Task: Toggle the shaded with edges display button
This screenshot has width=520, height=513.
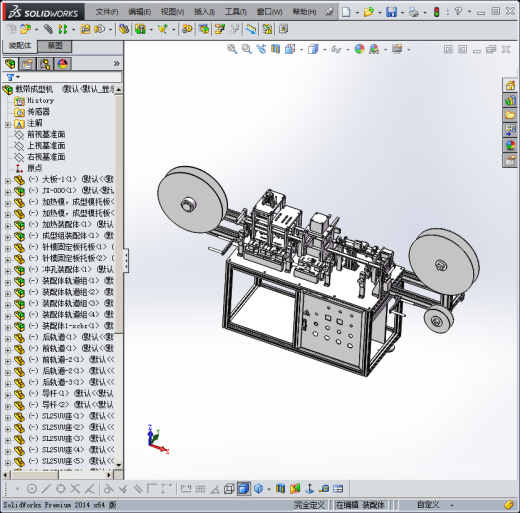Action: click(244, 489)
